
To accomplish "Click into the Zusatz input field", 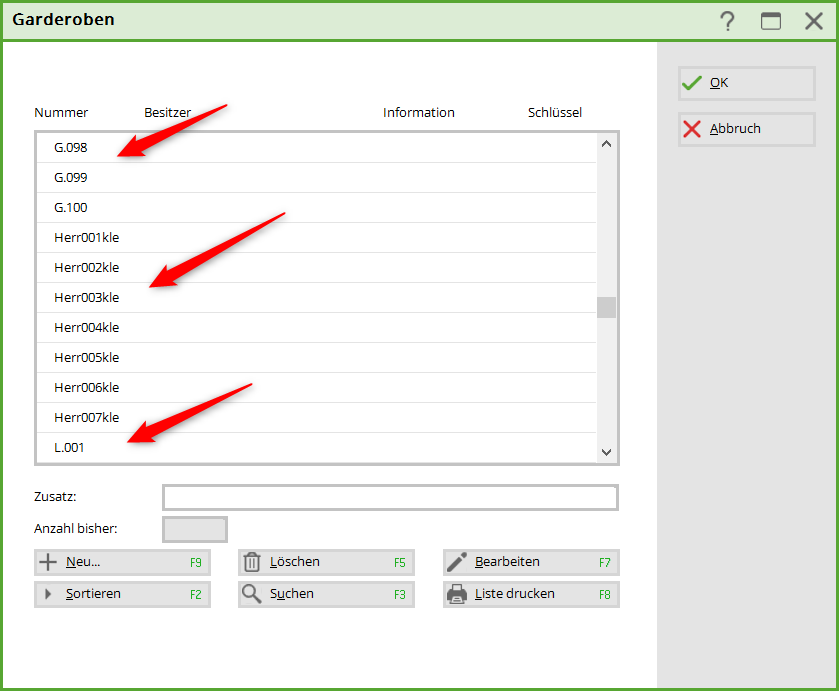I will (x=391, y=498).
